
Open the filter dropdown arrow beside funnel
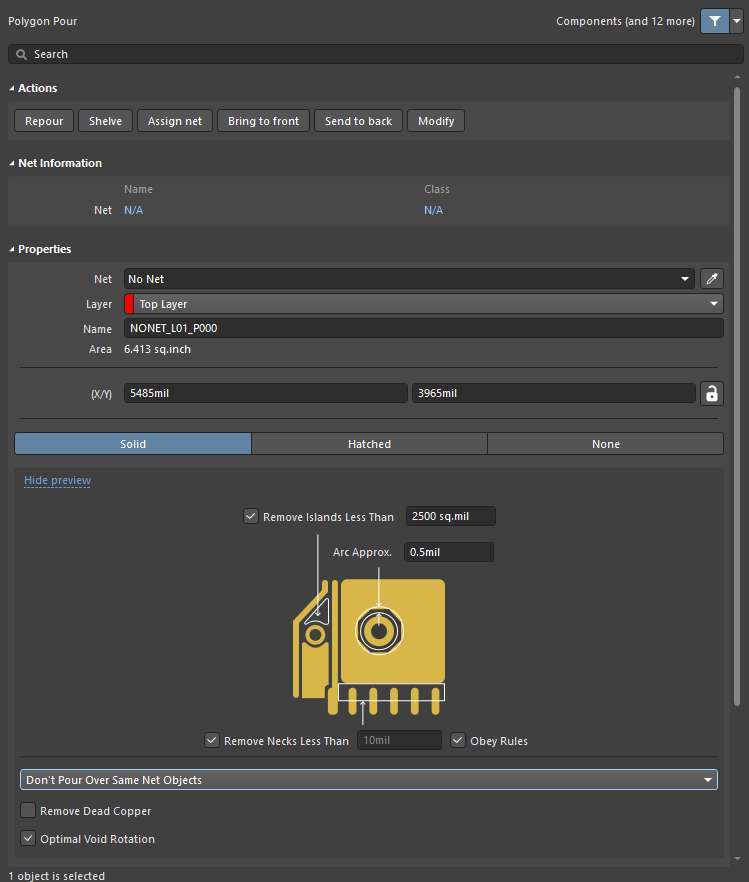click(736, 21)
